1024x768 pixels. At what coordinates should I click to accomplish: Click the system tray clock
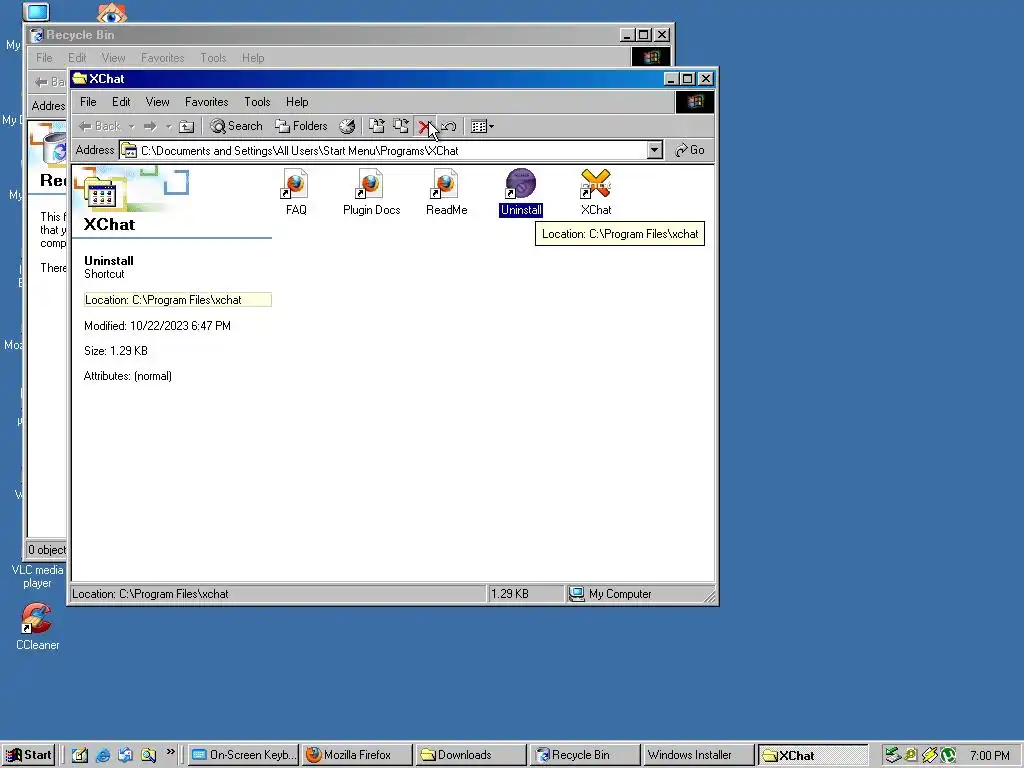click(989, 756)
